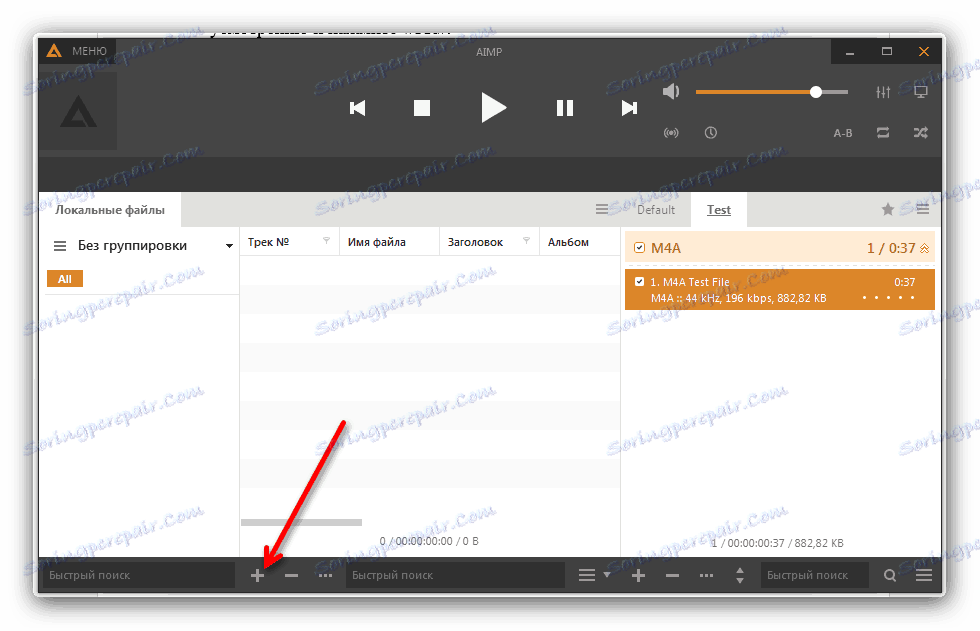Select the All filter button
The height and width of the screenshot is (631, 980).
pos(65,279)
